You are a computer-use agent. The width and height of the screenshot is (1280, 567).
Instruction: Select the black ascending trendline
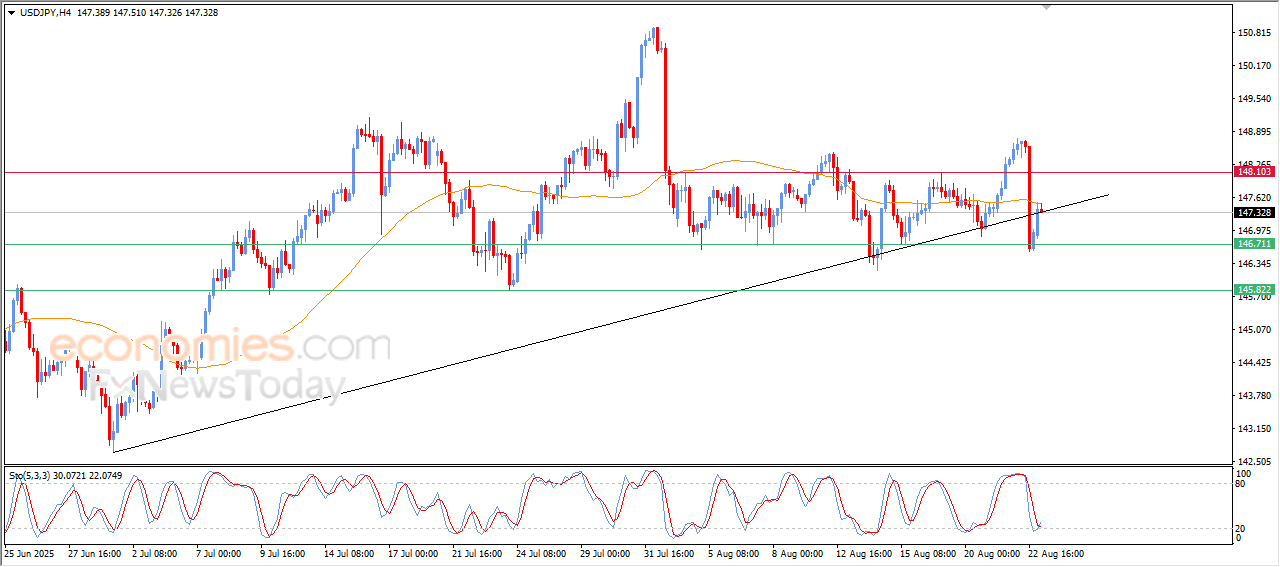(x=610, y=323)
